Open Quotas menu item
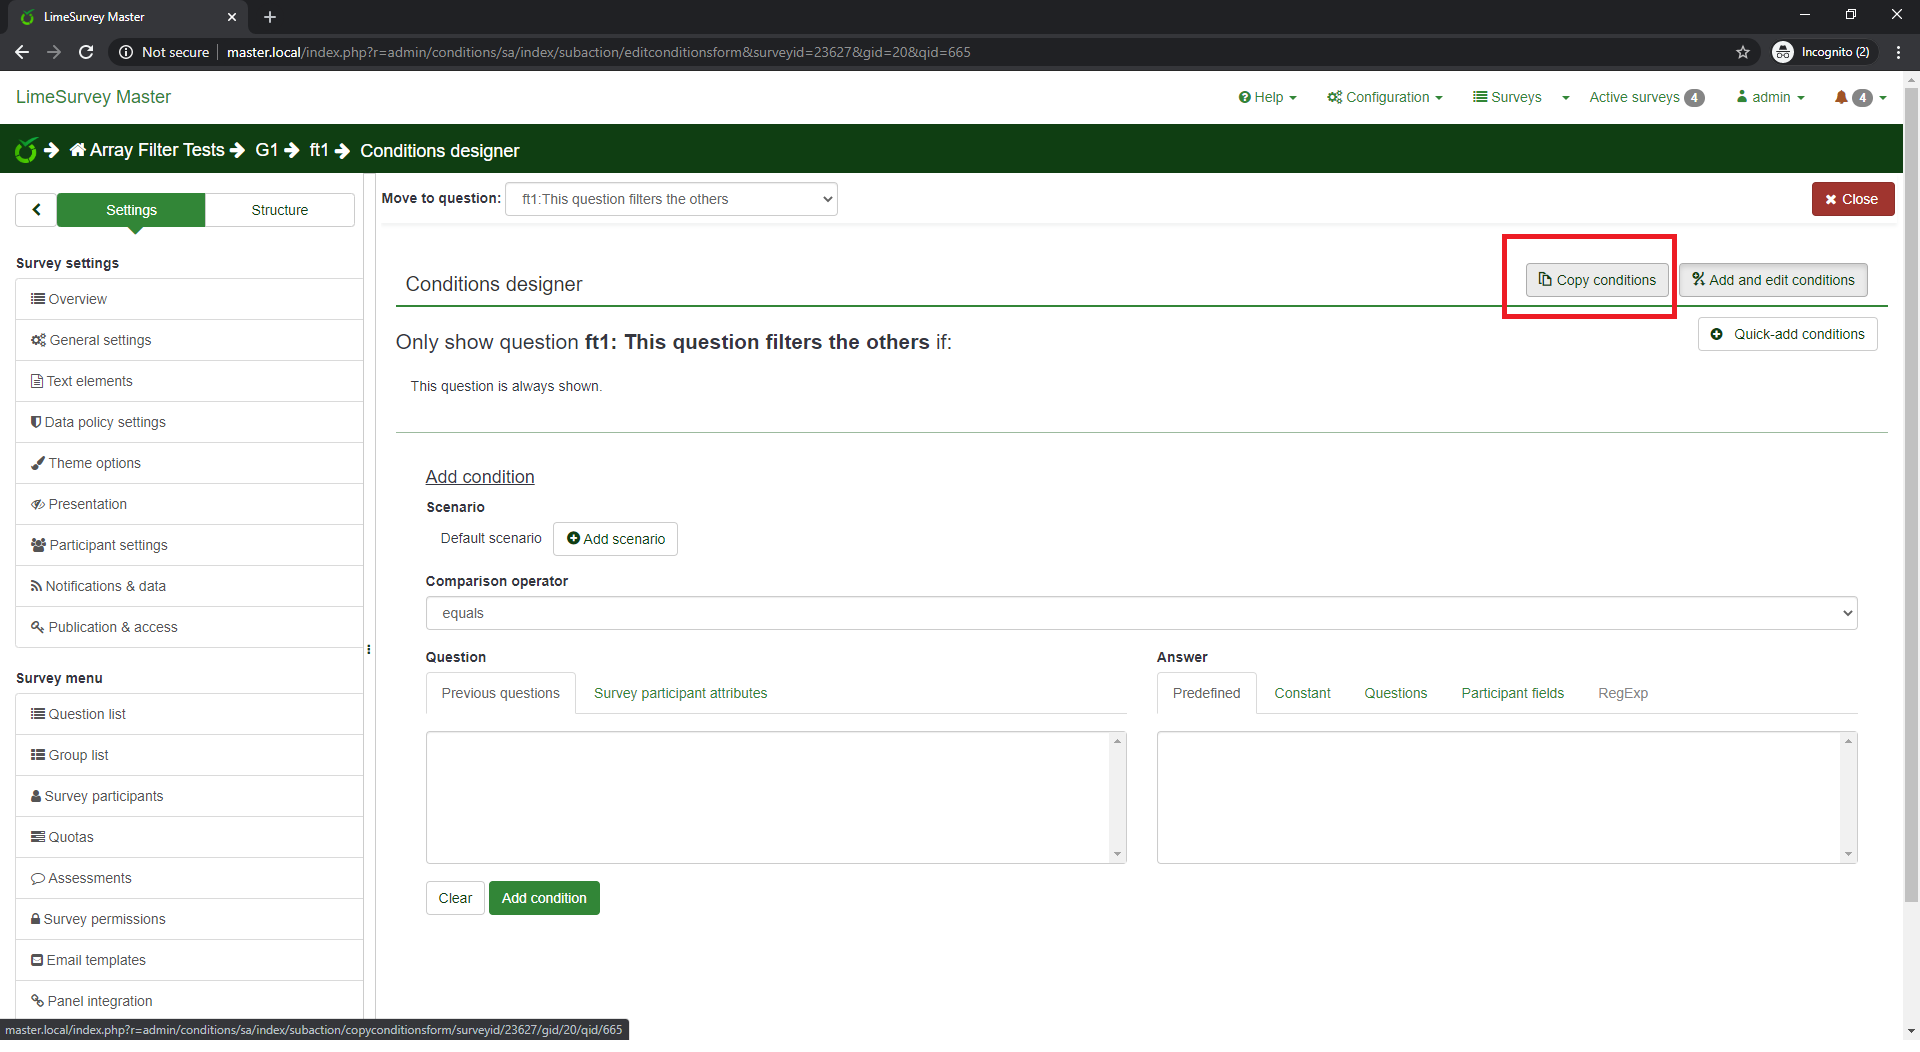 click(189, 837)
